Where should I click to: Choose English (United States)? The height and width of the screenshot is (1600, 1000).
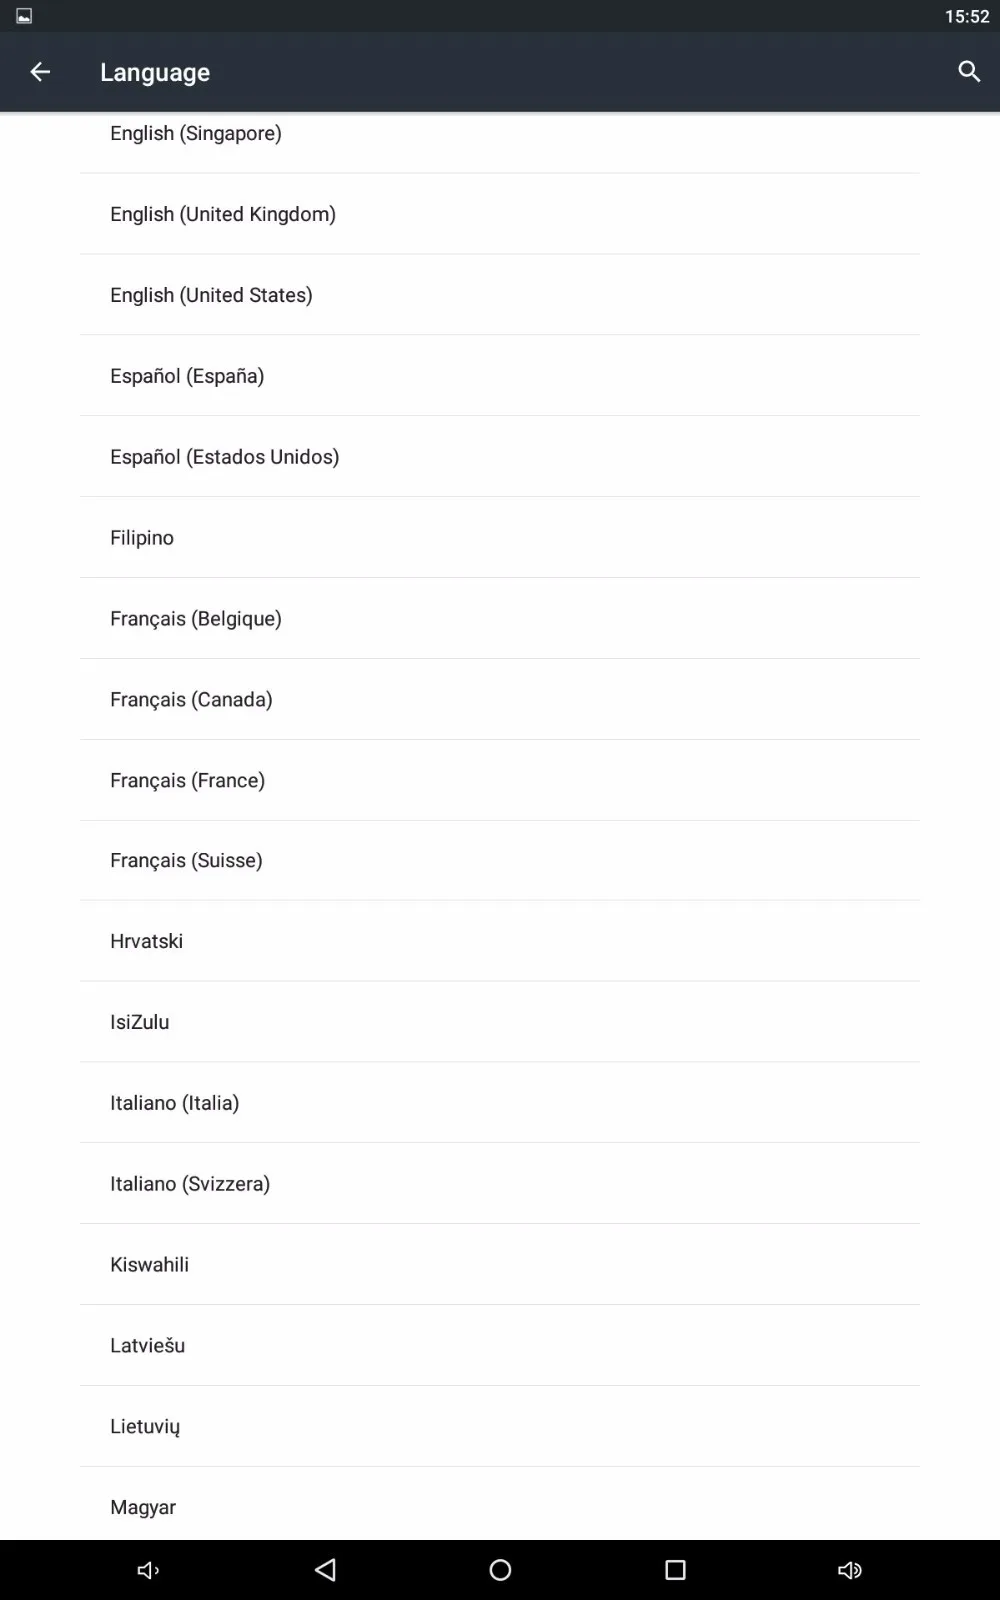500,295
